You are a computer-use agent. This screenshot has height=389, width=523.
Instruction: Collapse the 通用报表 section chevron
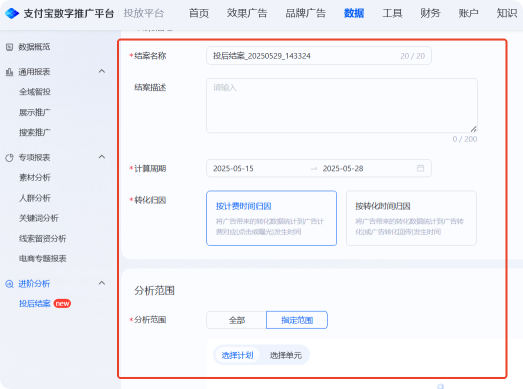(102, 71)
